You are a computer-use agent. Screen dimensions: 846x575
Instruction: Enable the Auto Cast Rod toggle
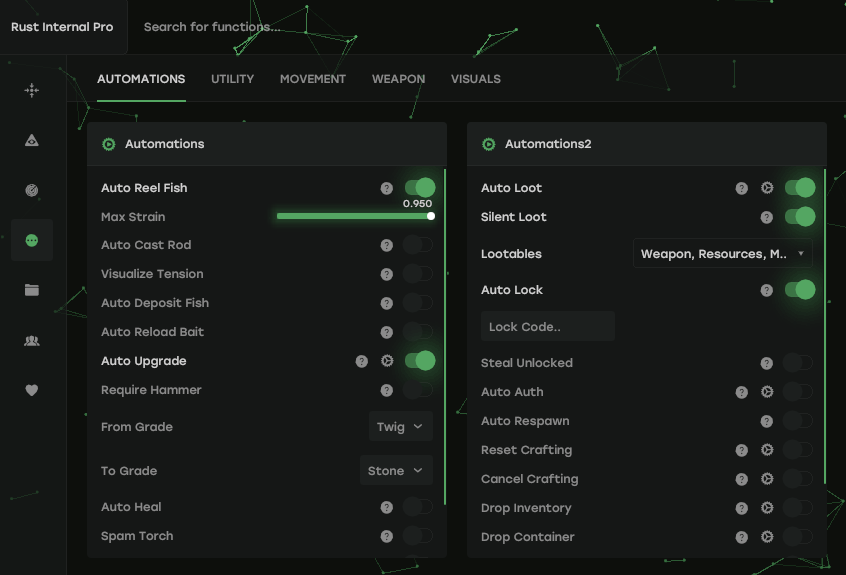[x=418, y=245]
